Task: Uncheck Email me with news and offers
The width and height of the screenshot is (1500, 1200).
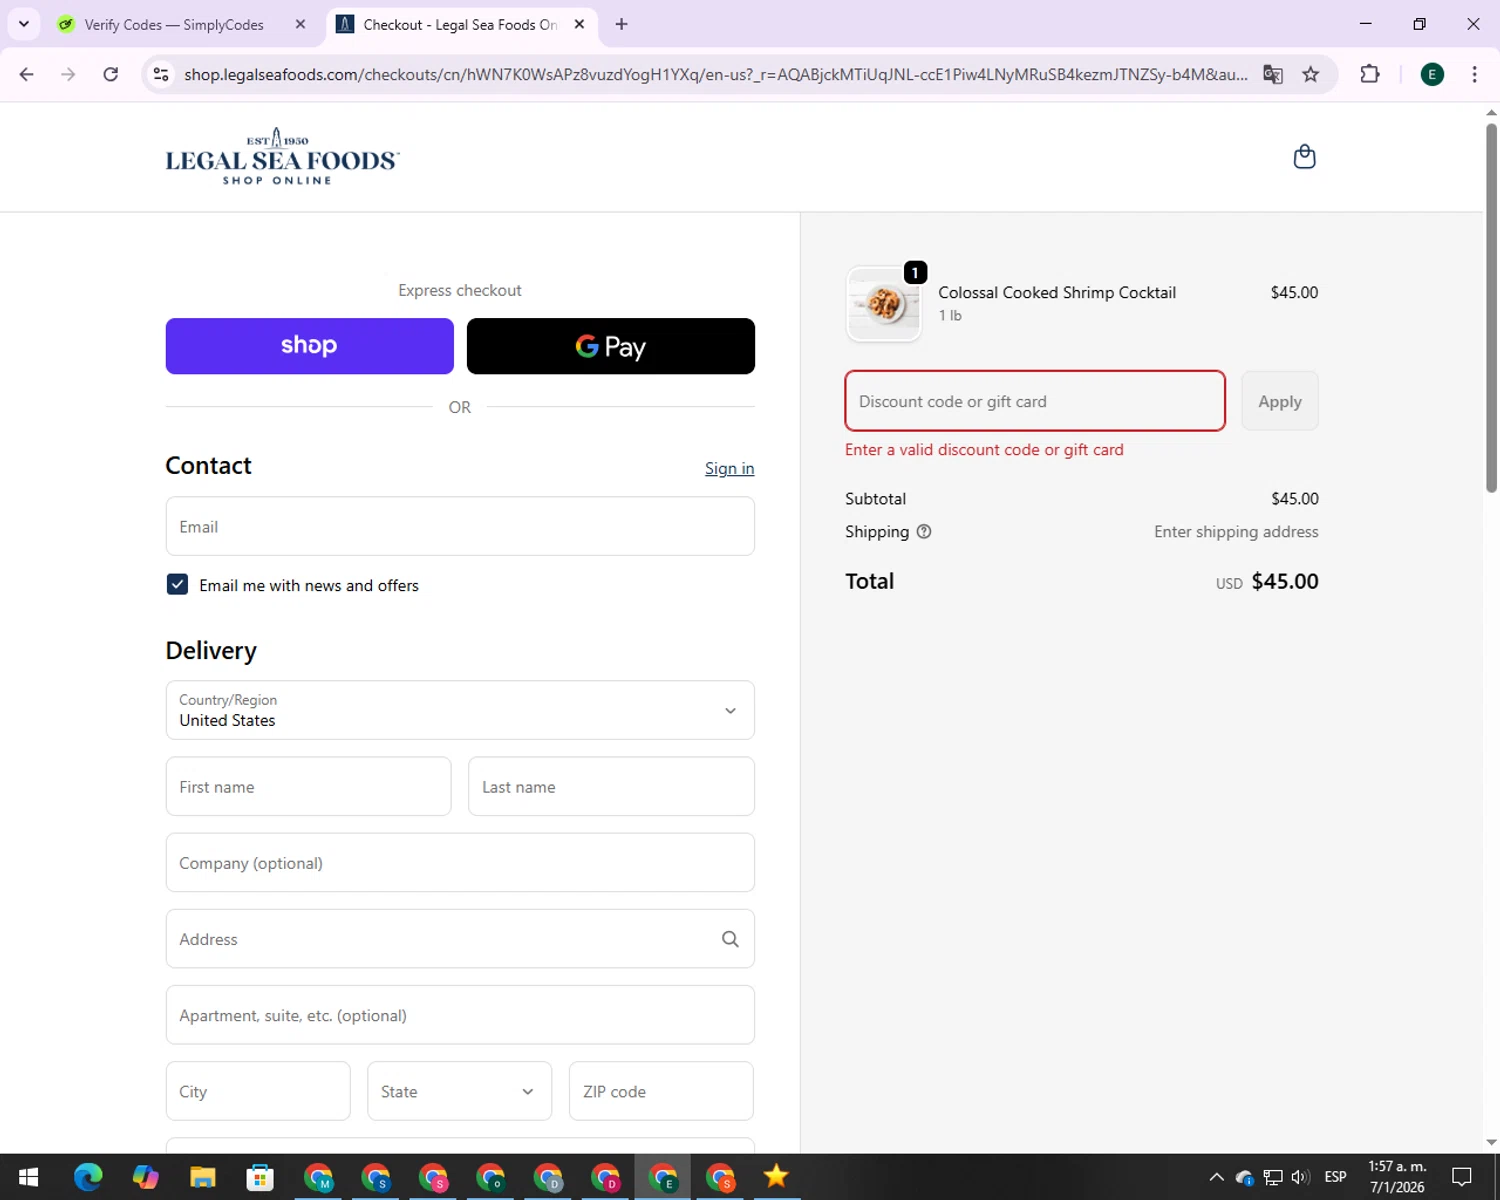Action: coord(177,584)
